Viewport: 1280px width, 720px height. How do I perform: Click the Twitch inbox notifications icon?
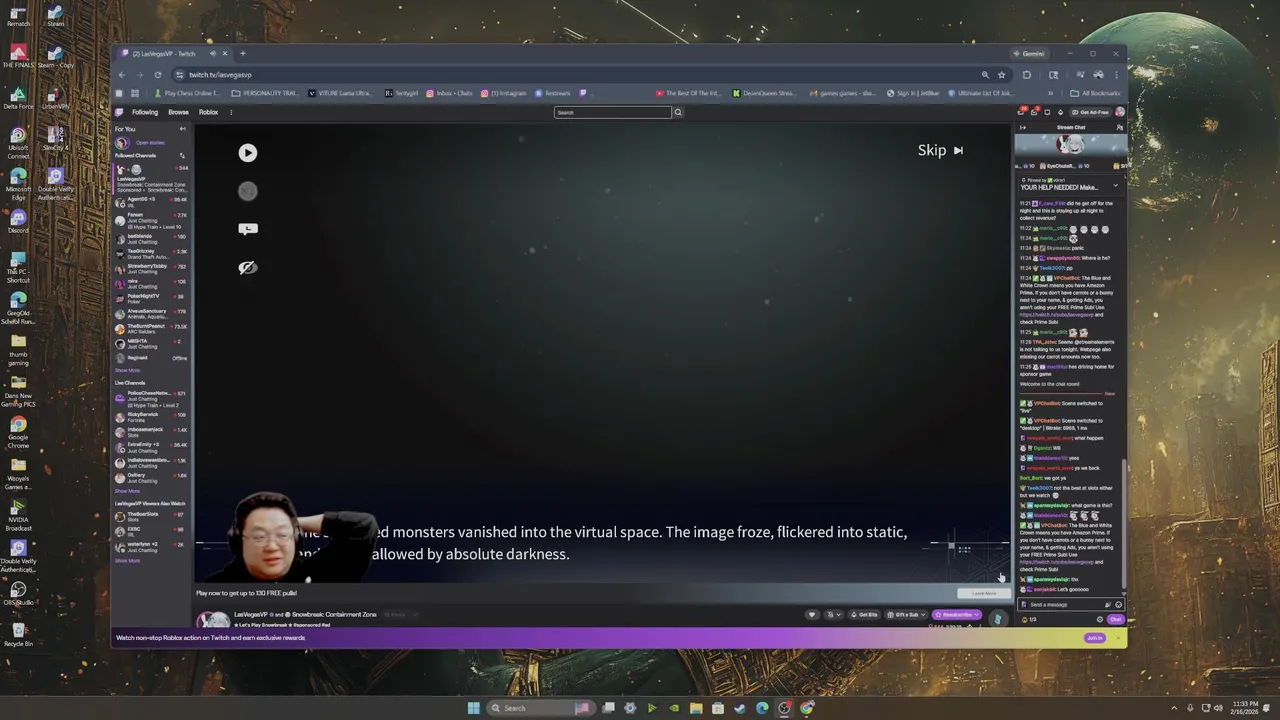click(x=1034, y=112)
